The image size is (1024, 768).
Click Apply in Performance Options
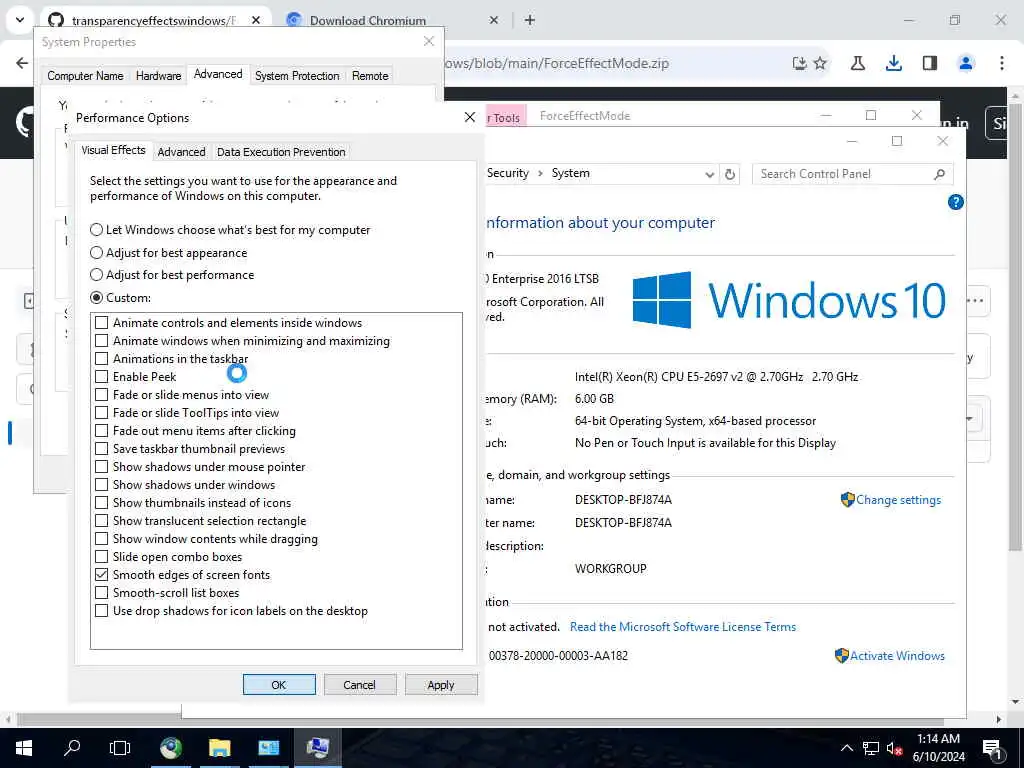point(441,685)
